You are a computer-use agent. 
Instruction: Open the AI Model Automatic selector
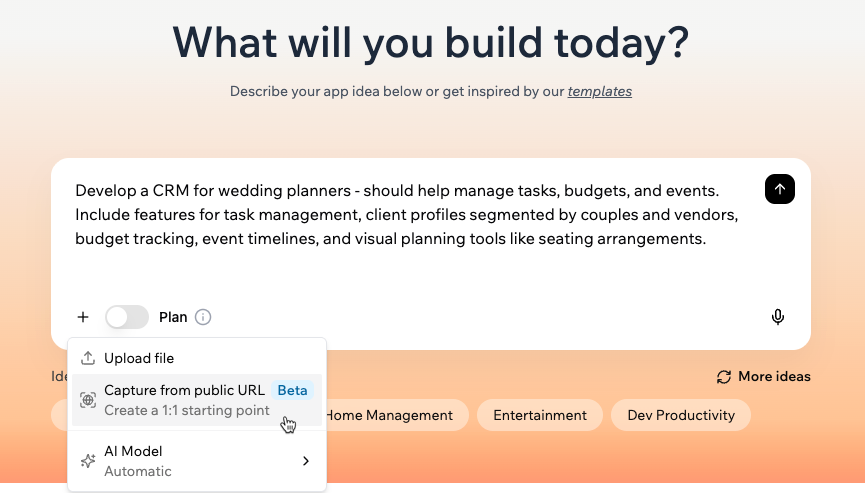(180, 461)
